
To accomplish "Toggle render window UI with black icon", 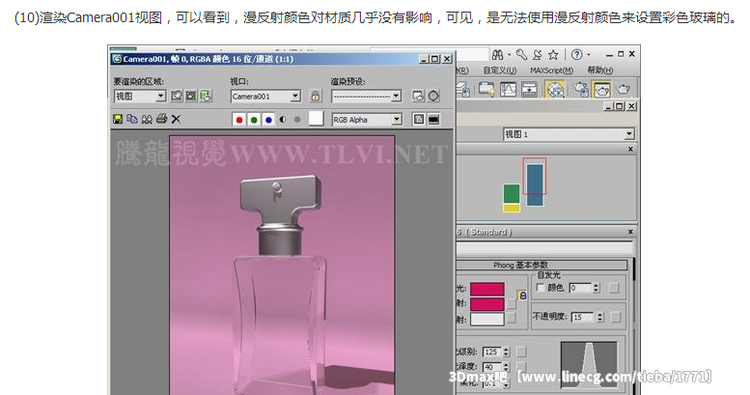I will pyautogui.click(x=433, y=120).
